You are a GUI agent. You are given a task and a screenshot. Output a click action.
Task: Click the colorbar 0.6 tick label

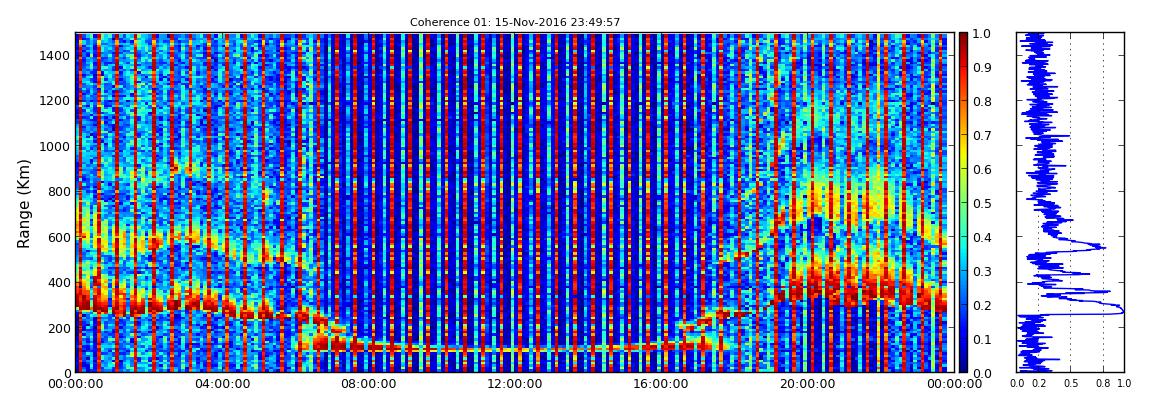pyautogui.click(x=981, y=169)
